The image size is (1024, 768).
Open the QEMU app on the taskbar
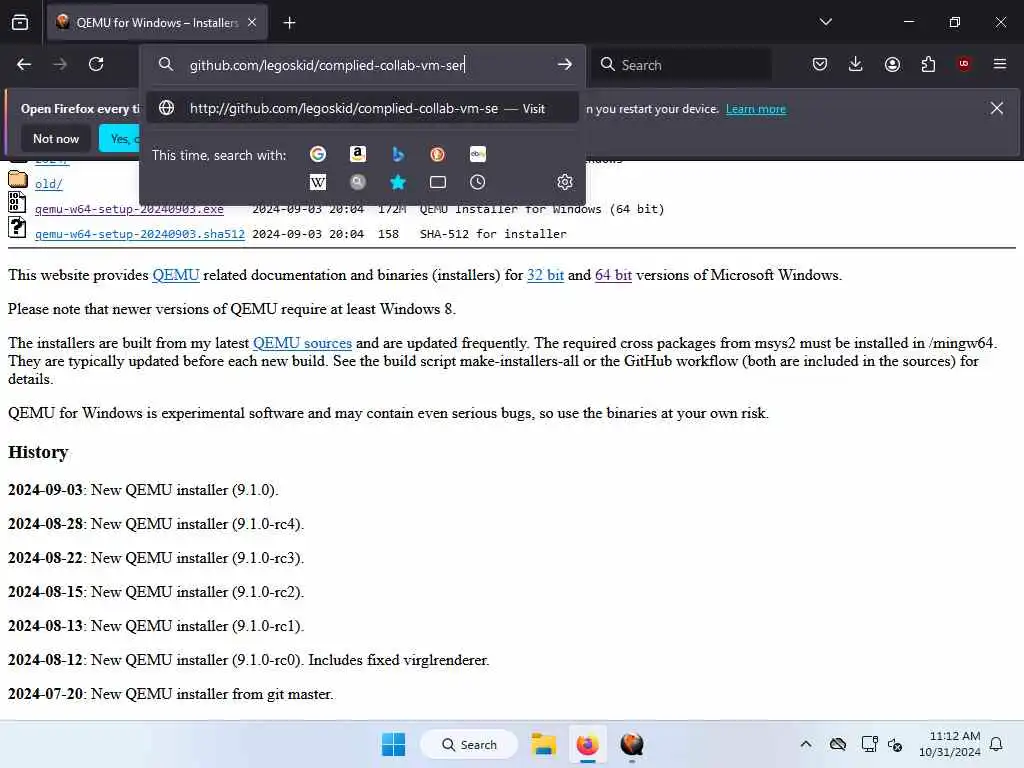pyautogui.click(x=632, y=744)
